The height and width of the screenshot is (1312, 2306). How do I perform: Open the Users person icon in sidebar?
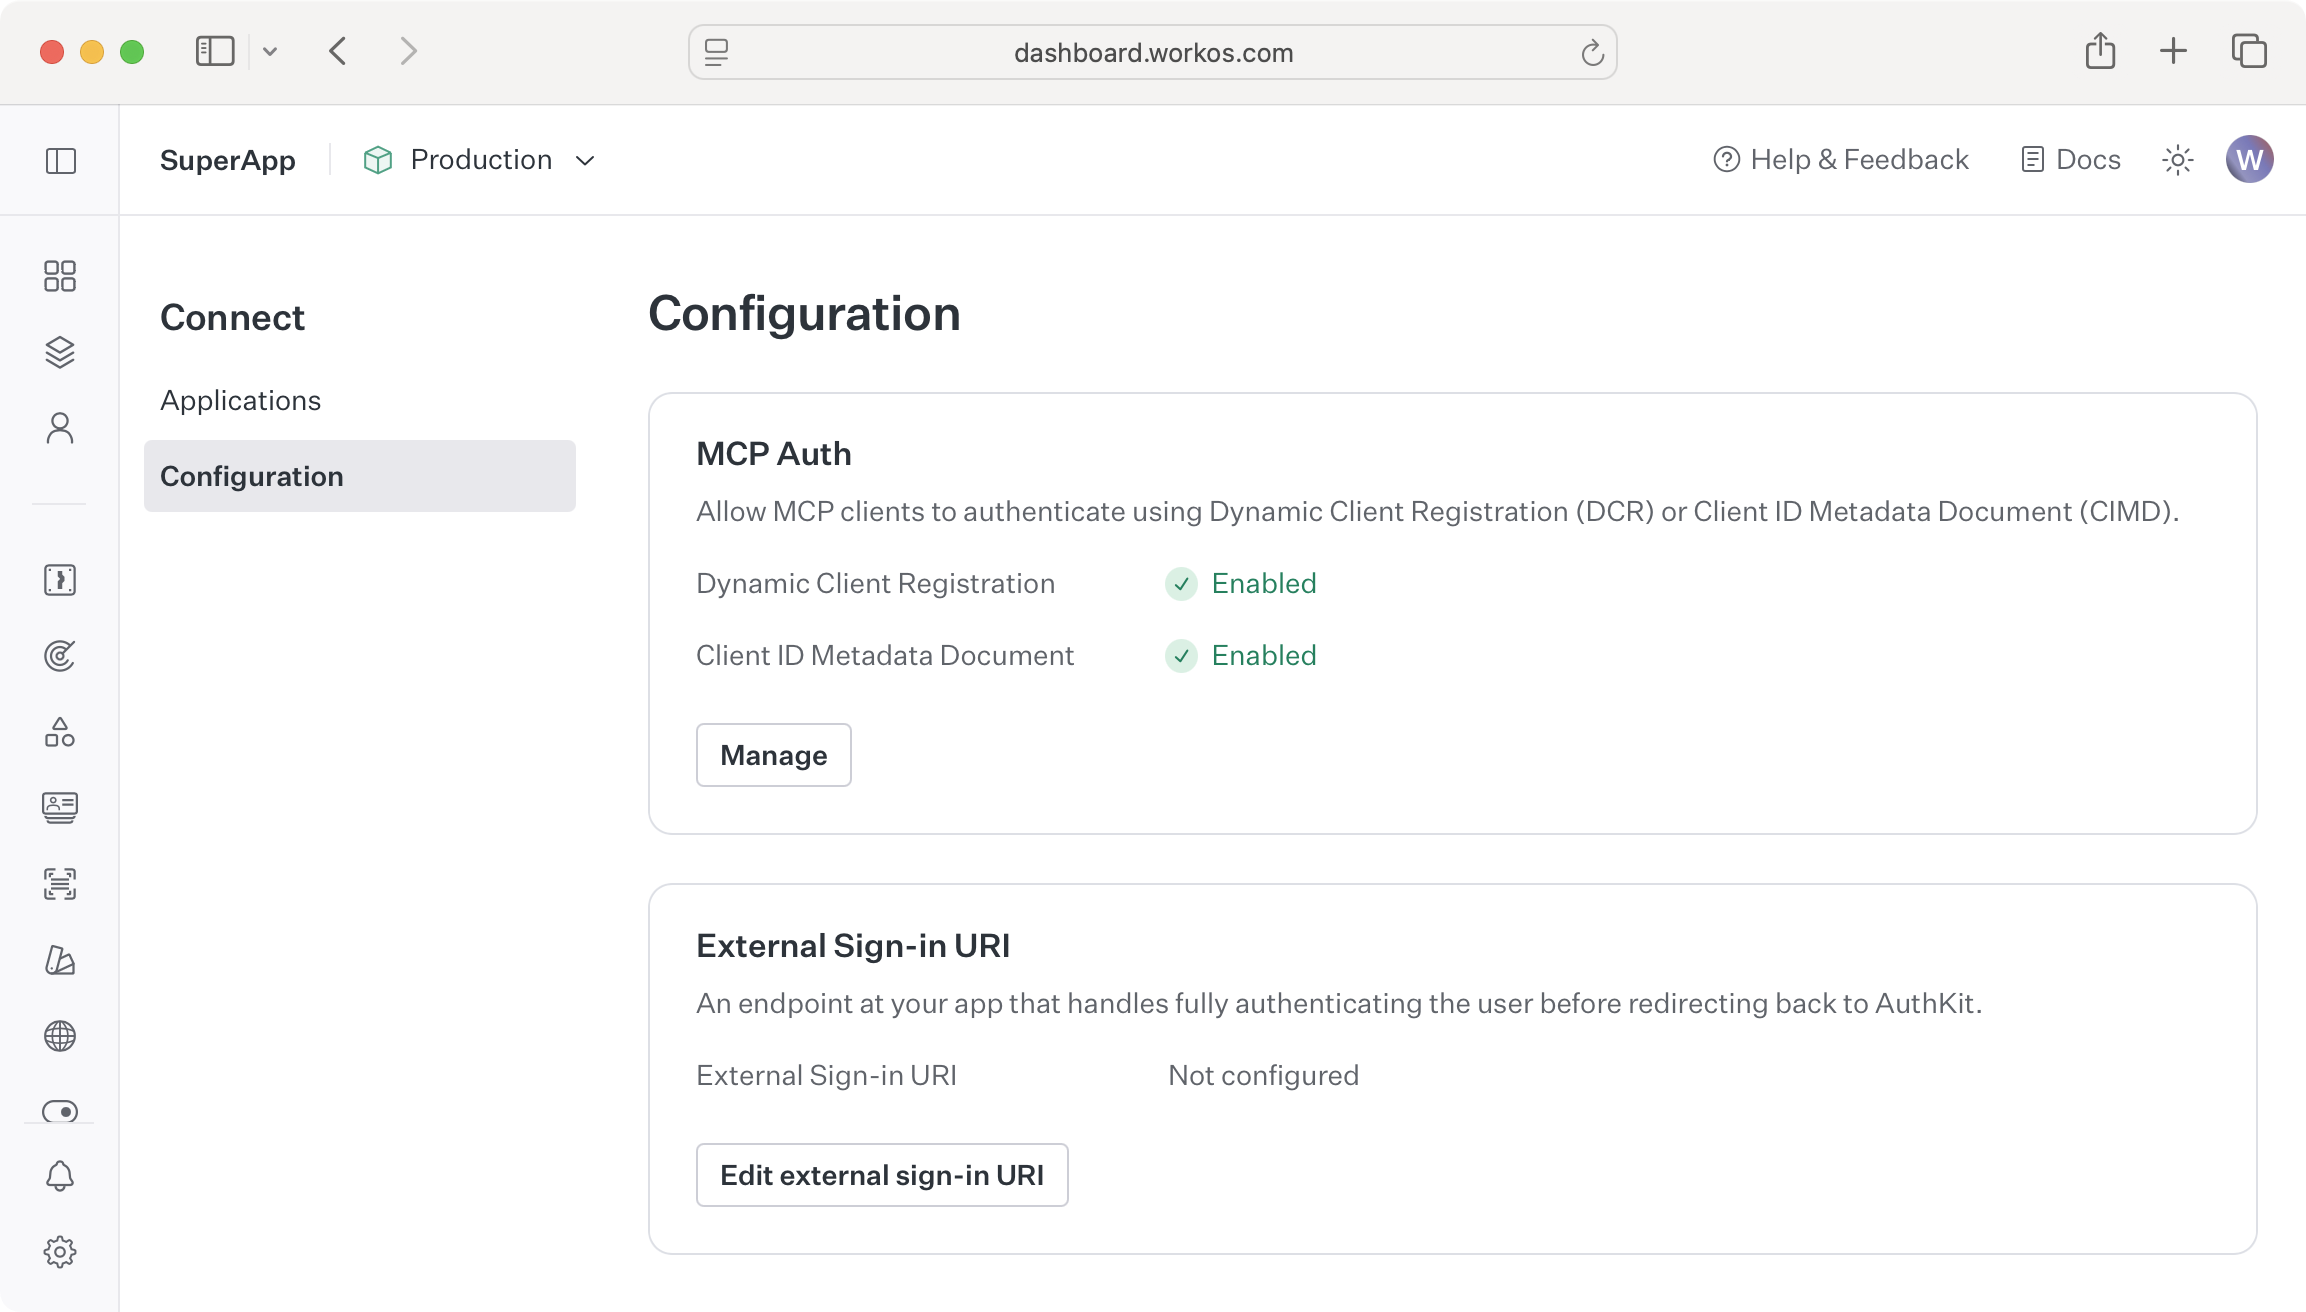[x=60, y=428]
